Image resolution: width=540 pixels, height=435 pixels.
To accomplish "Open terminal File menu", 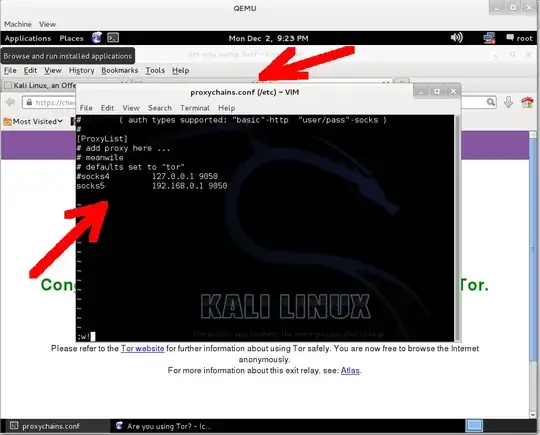I will [86, 108].
